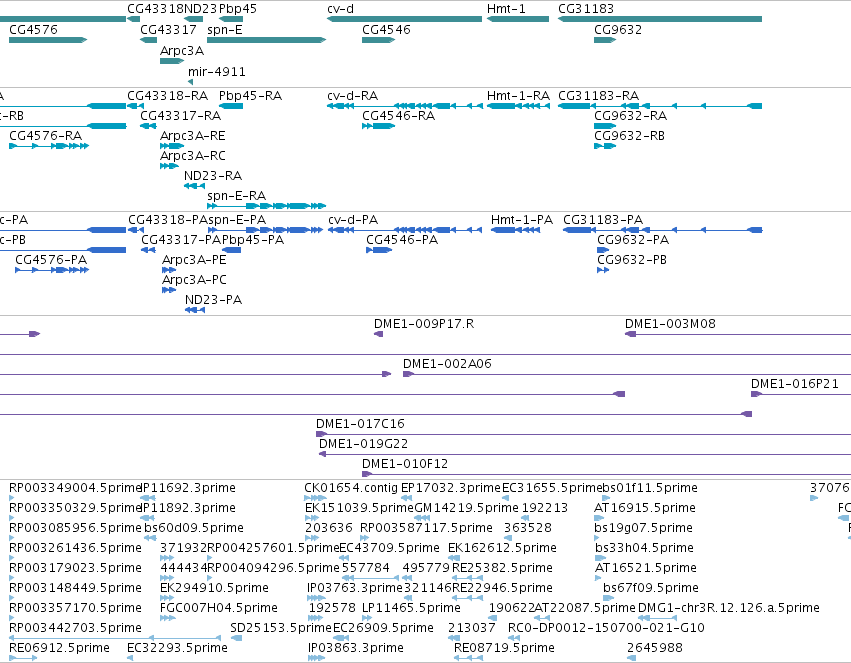851x663 pixels.
Task: Select the GM14219.5prime EST
Action: [422, 518]
